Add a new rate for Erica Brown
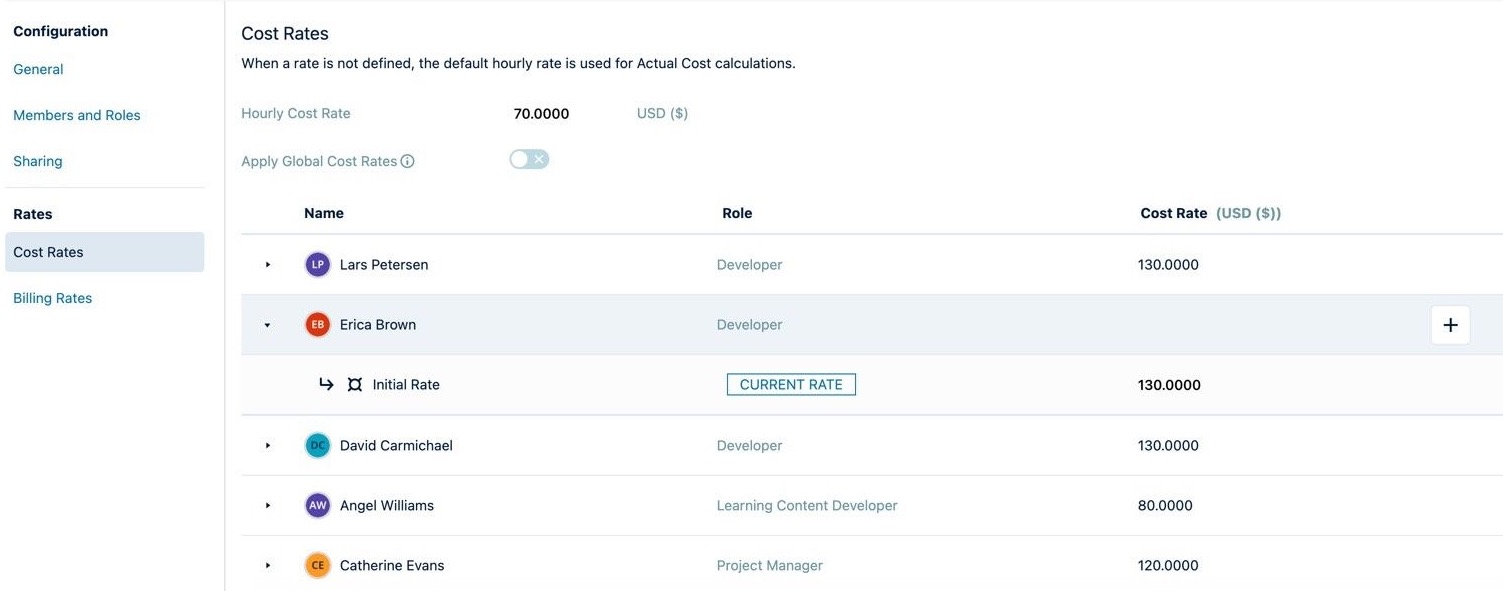1503x591 pixels. click(1450, 325)
